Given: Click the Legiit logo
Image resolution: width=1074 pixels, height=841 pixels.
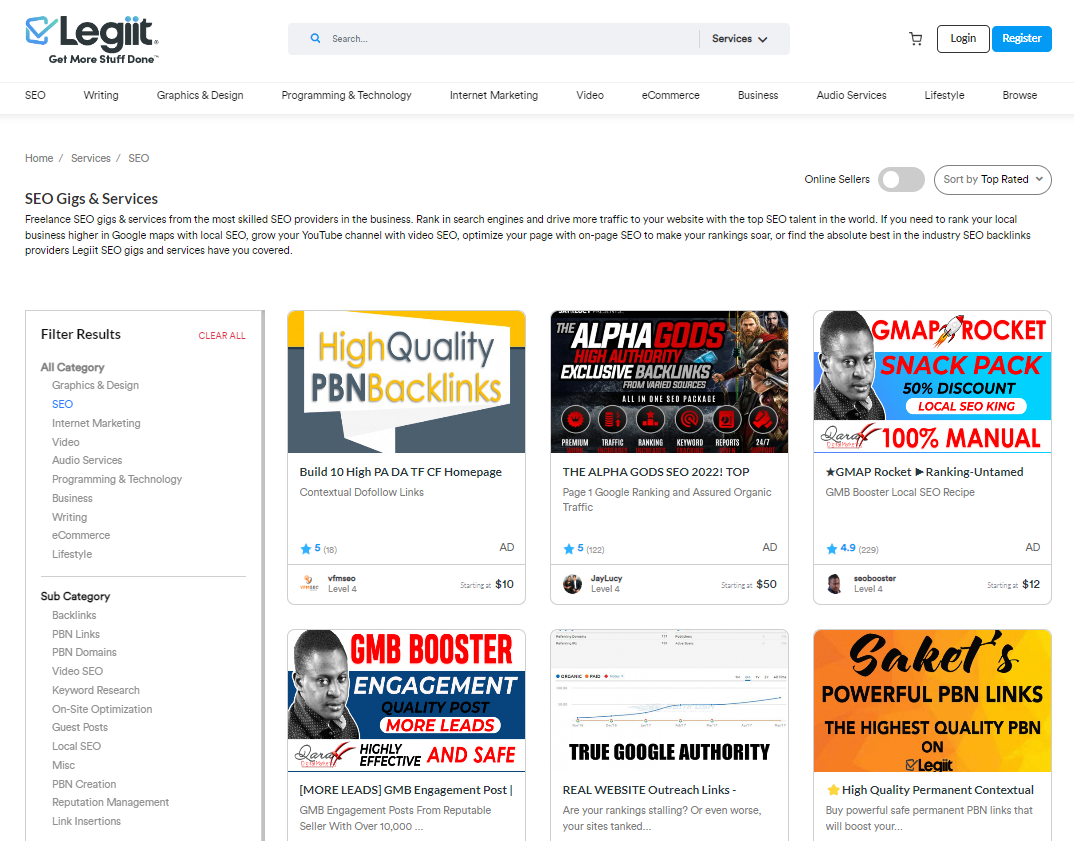Looking at the screenshot, I should (92, 40).
